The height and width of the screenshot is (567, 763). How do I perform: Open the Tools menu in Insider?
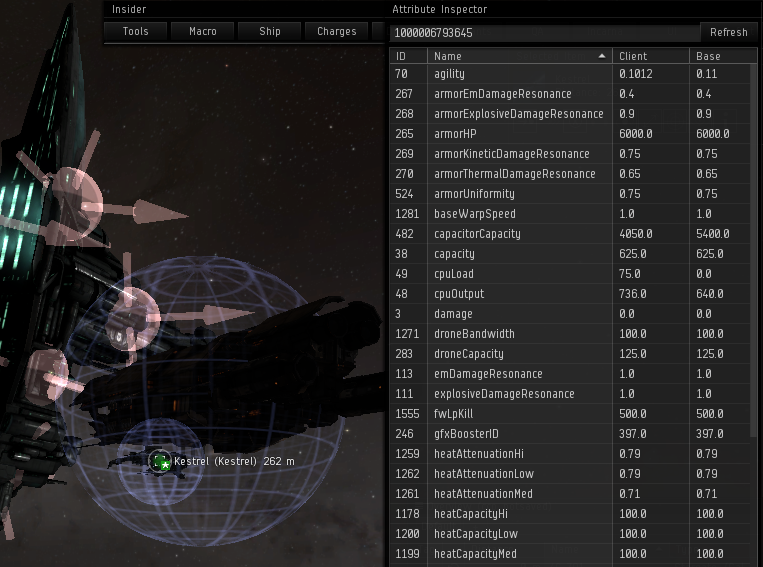(x=135, y=31)
